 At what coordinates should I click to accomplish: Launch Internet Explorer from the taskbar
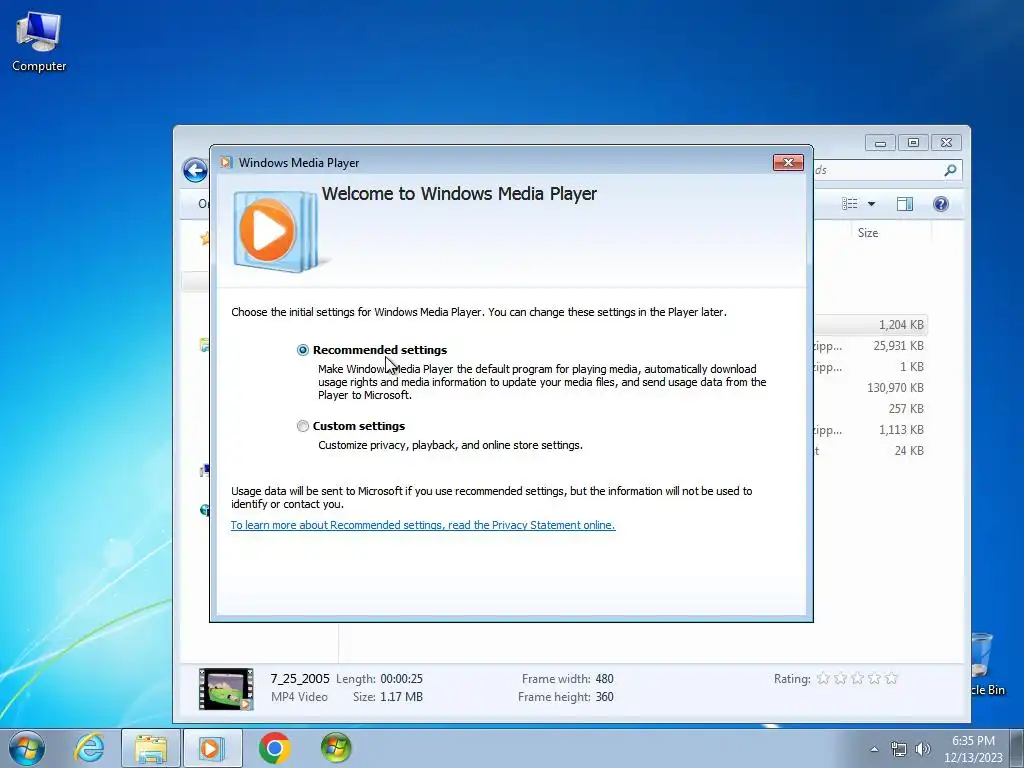coord(89,748)
